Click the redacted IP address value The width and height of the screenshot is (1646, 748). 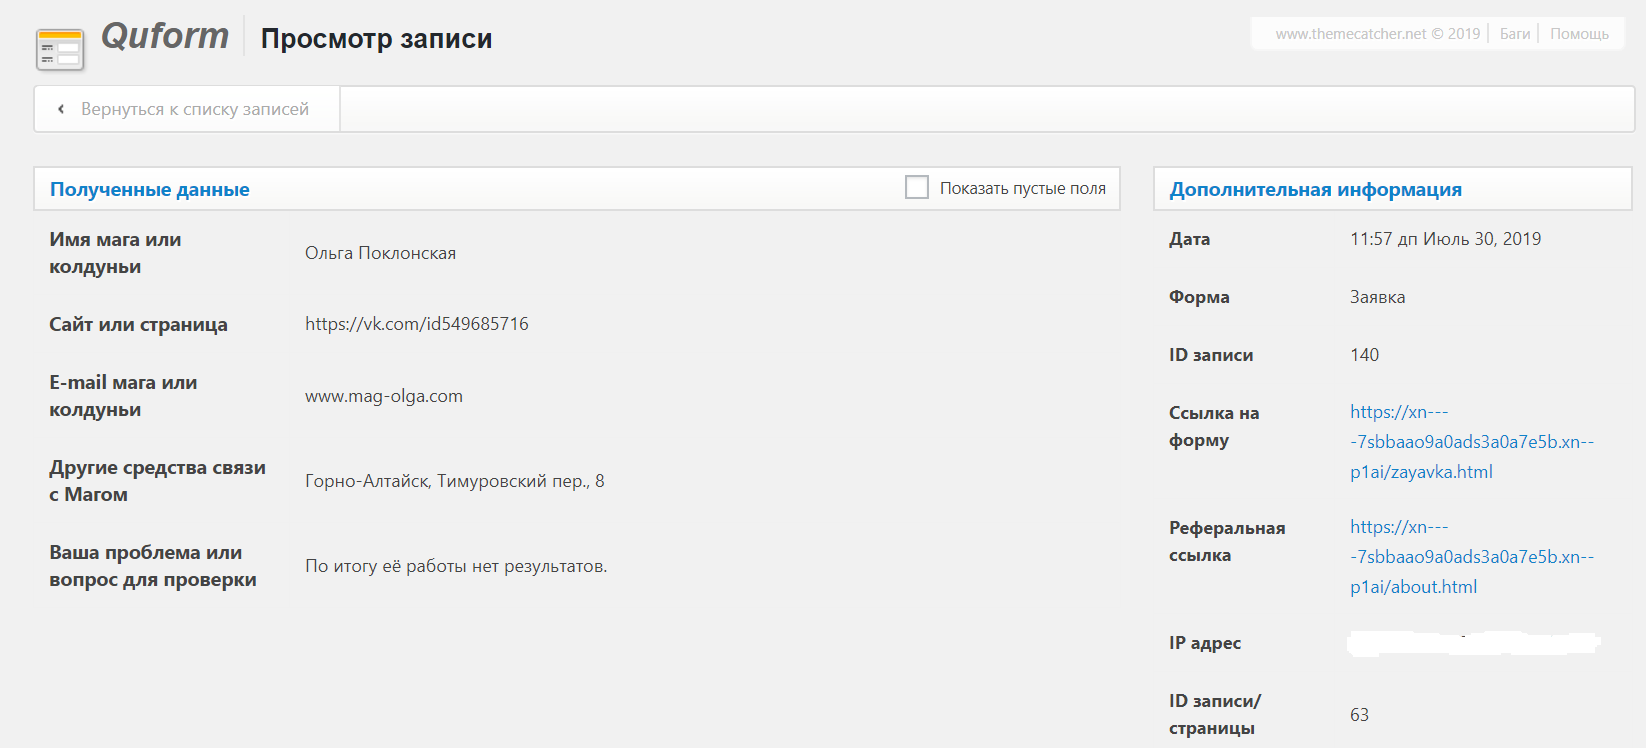(1472, 643)
